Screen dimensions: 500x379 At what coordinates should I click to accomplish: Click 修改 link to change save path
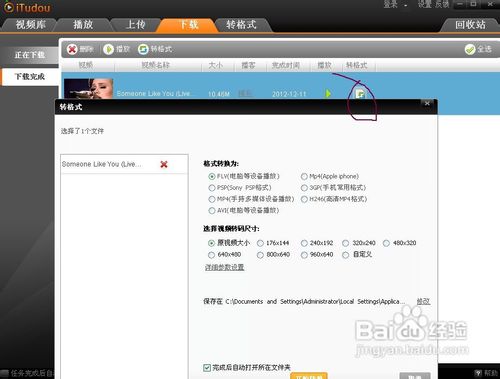click(x=423, y=301)
